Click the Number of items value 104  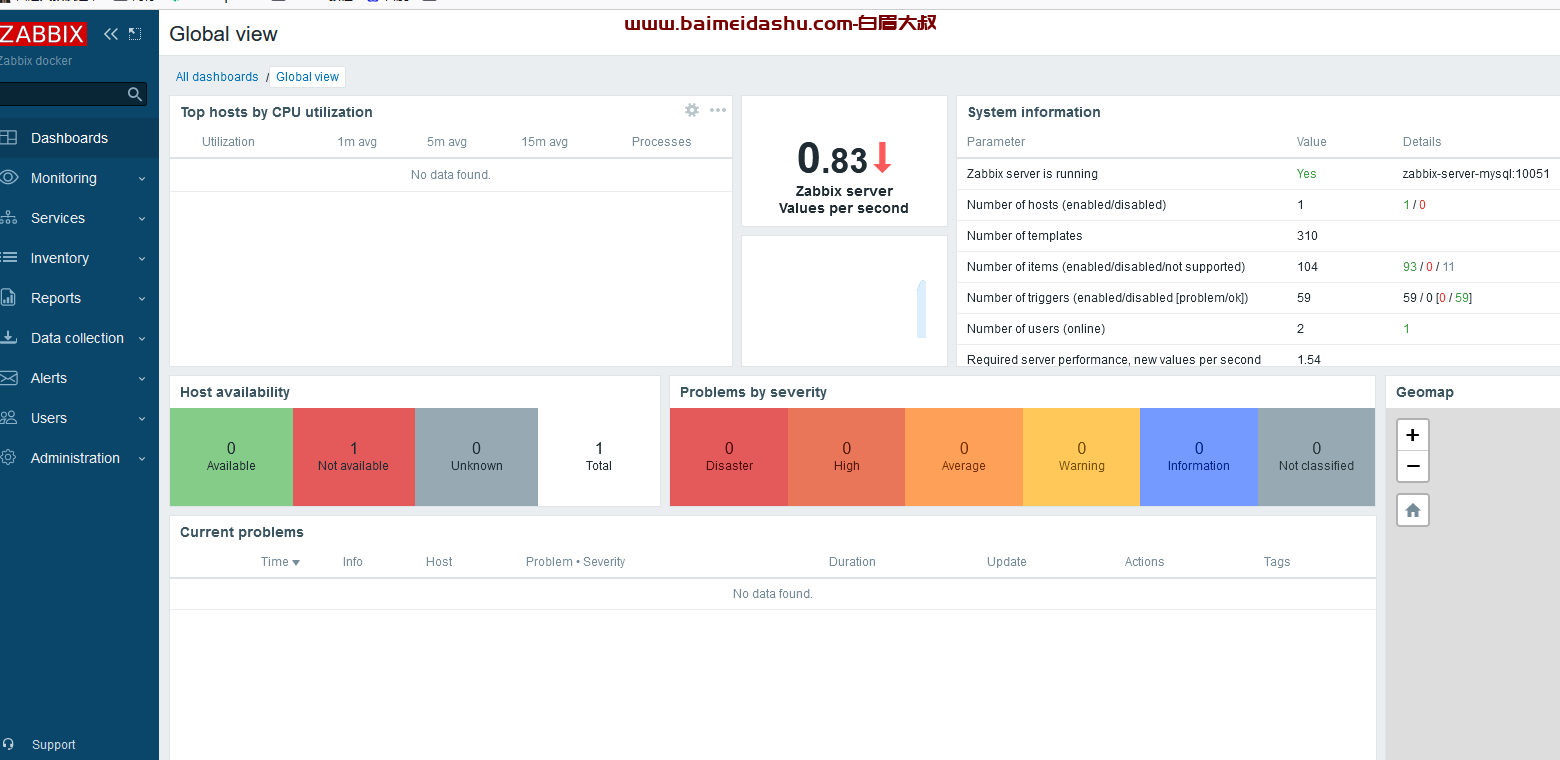[1307, 267]
